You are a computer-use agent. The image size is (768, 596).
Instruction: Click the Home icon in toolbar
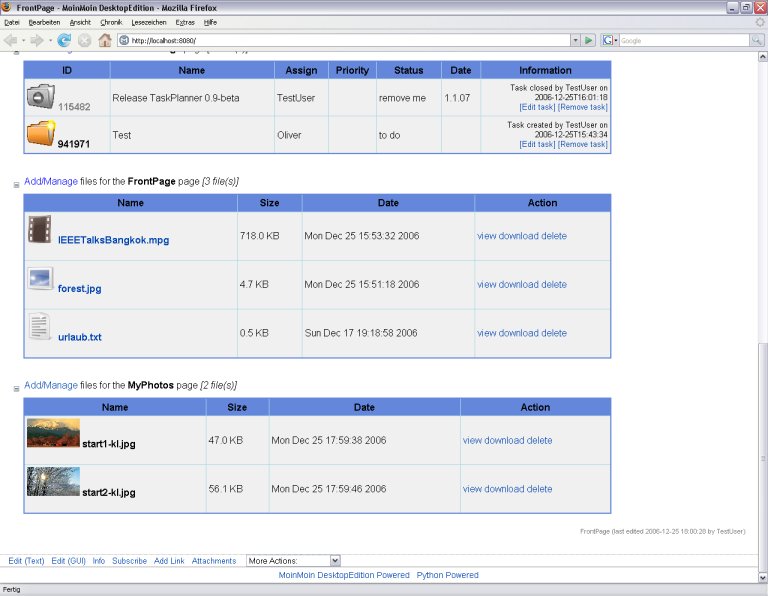point(104,40)
